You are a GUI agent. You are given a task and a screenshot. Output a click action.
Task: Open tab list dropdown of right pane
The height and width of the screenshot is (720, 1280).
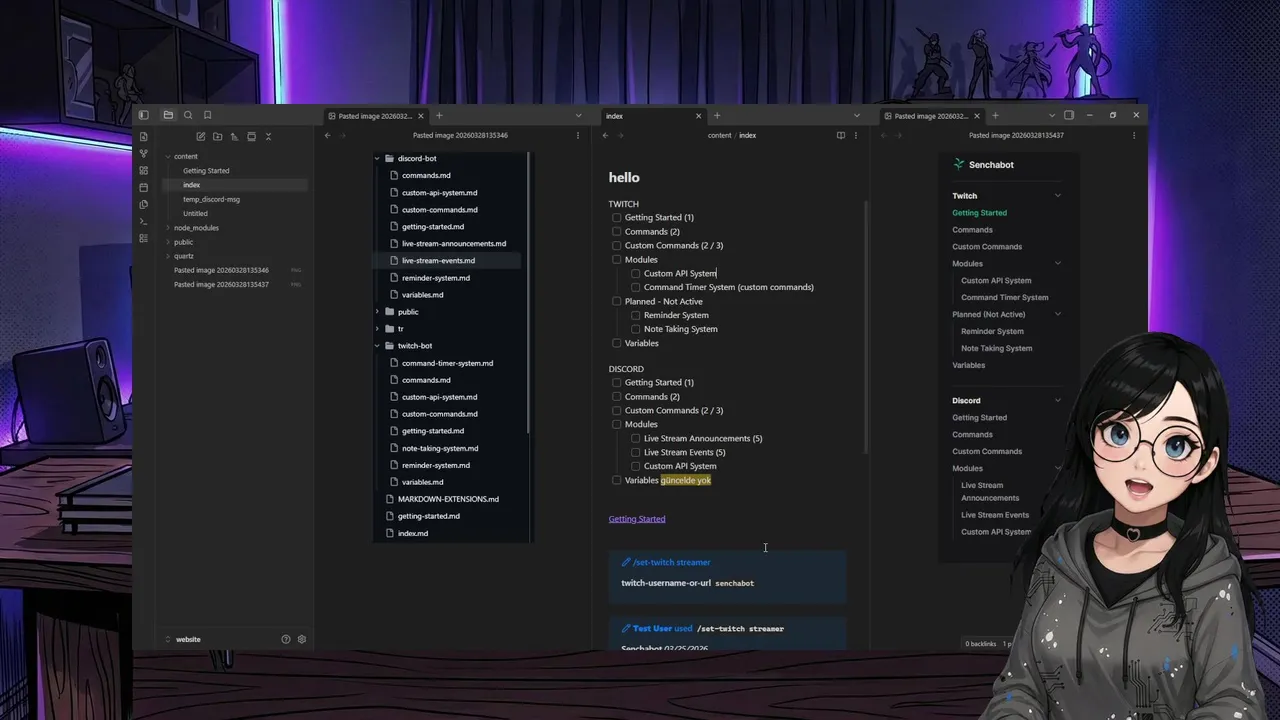click(1051, 116)
